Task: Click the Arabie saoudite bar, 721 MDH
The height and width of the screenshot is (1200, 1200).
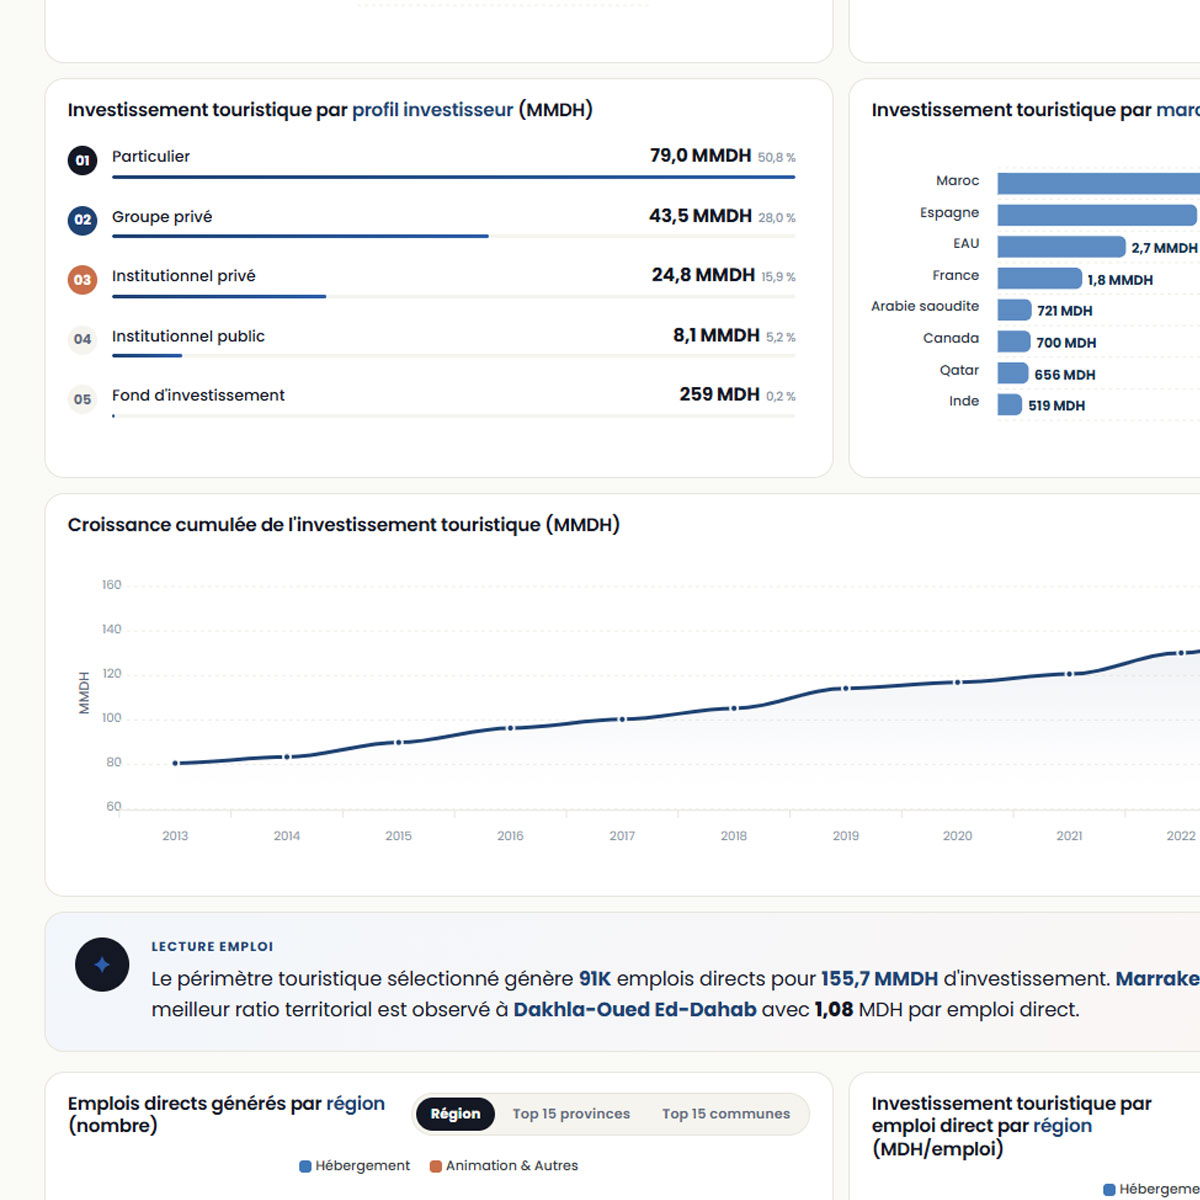Action: point(1014,310)
